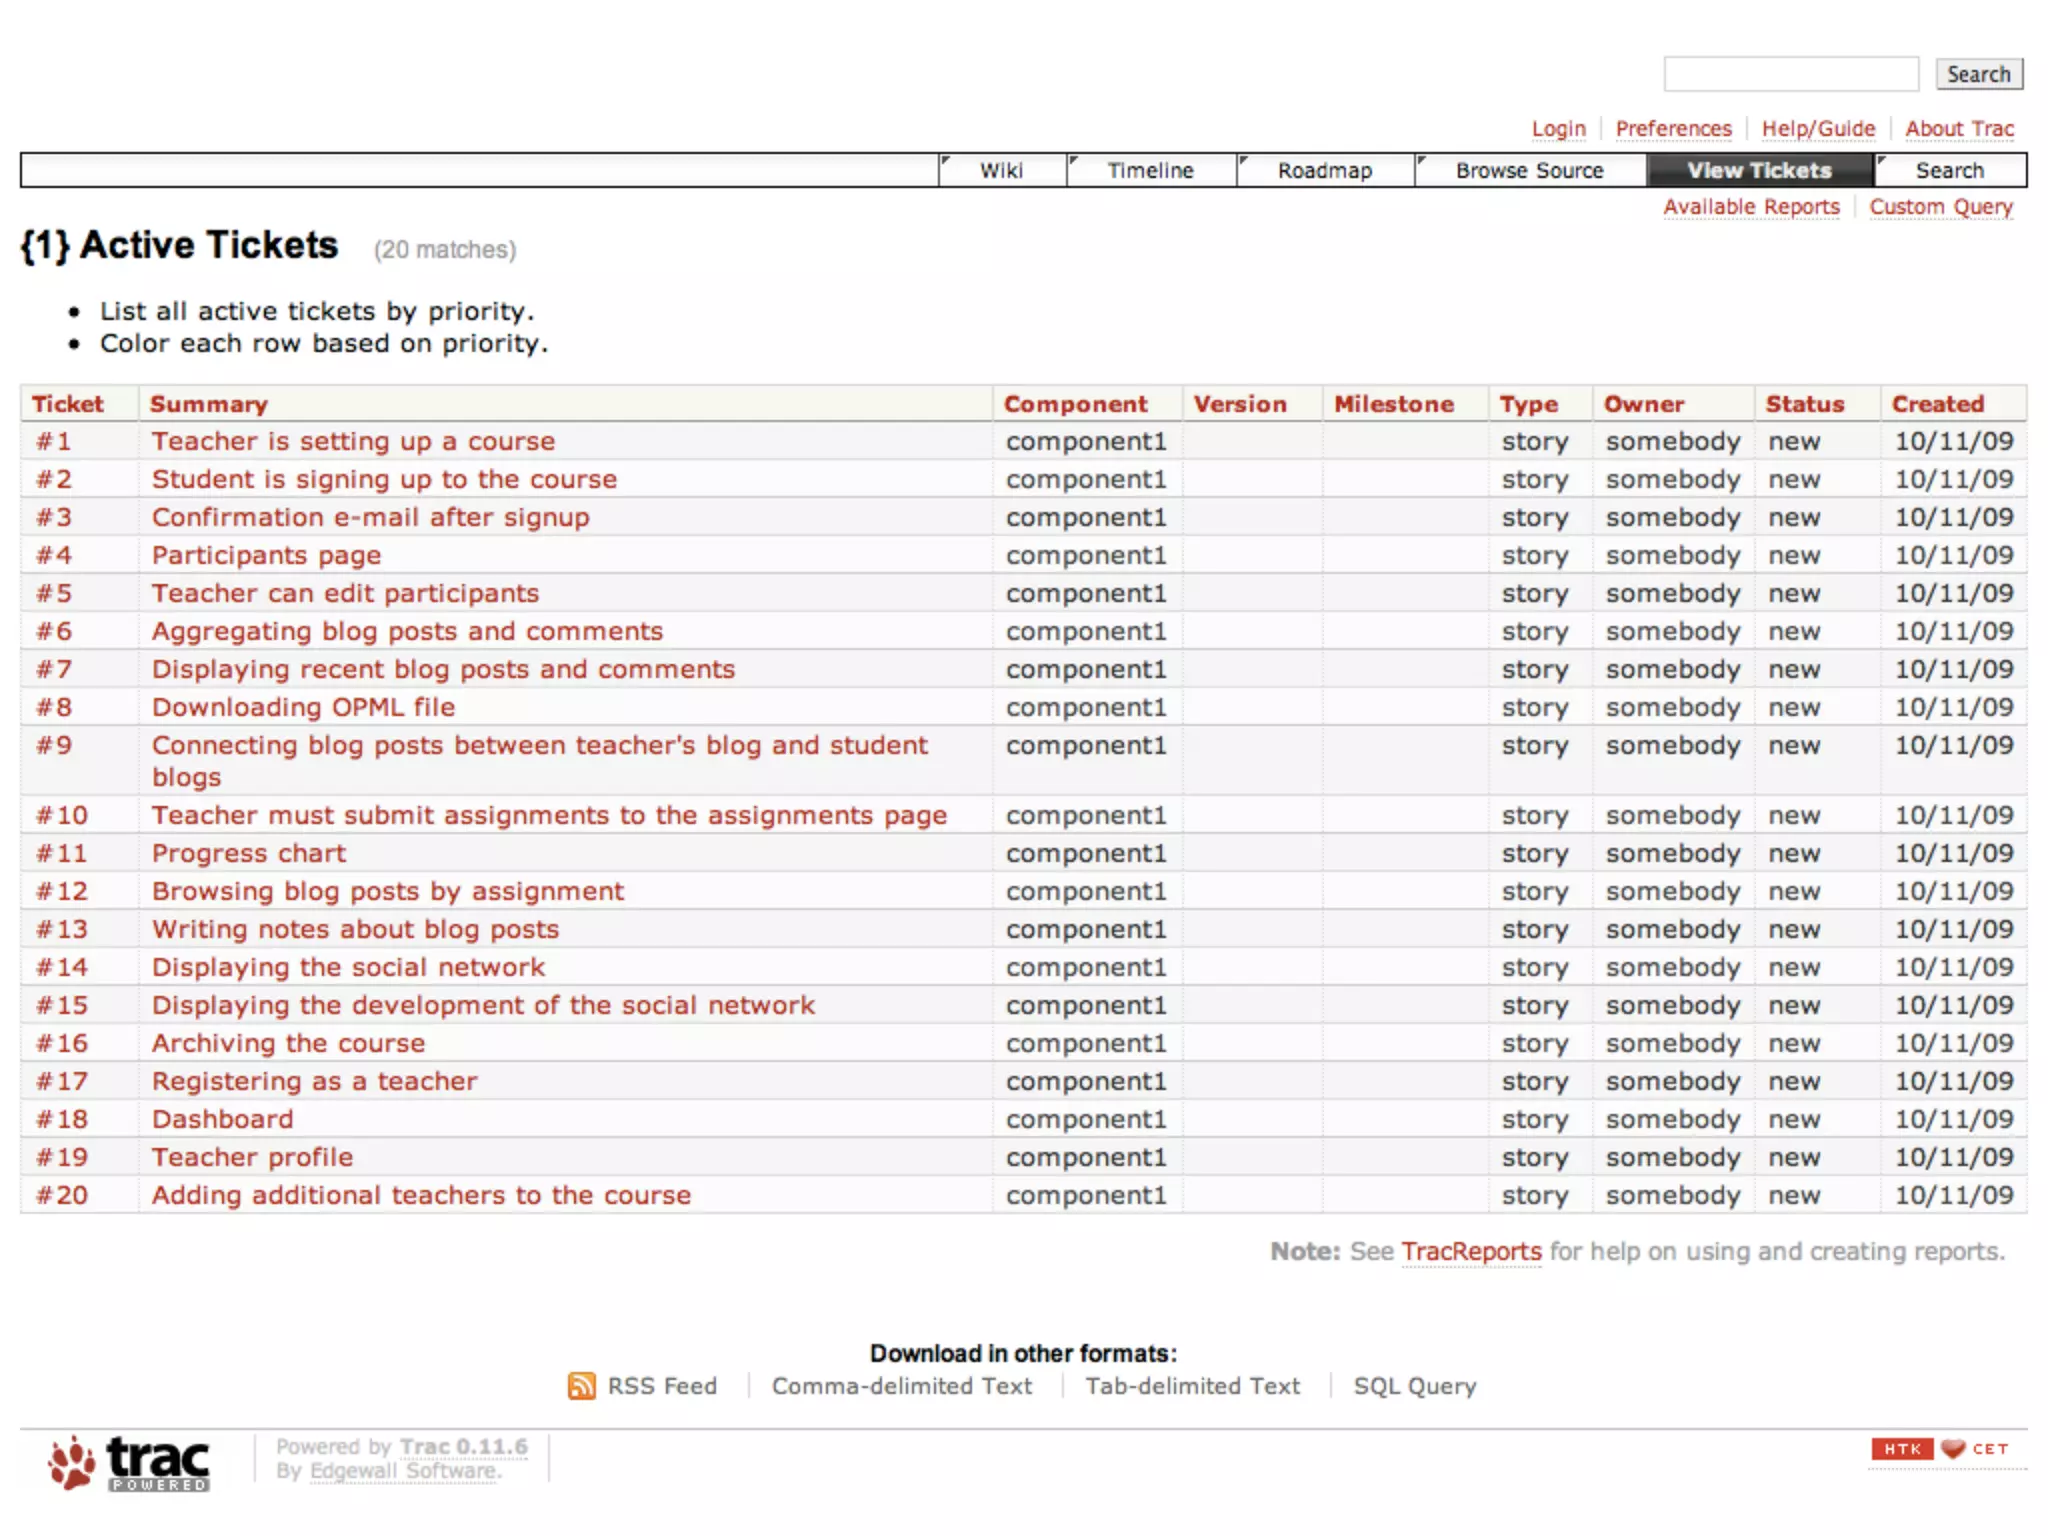
Task: Open the TracReports help link
Action: pos(1471,1252)
